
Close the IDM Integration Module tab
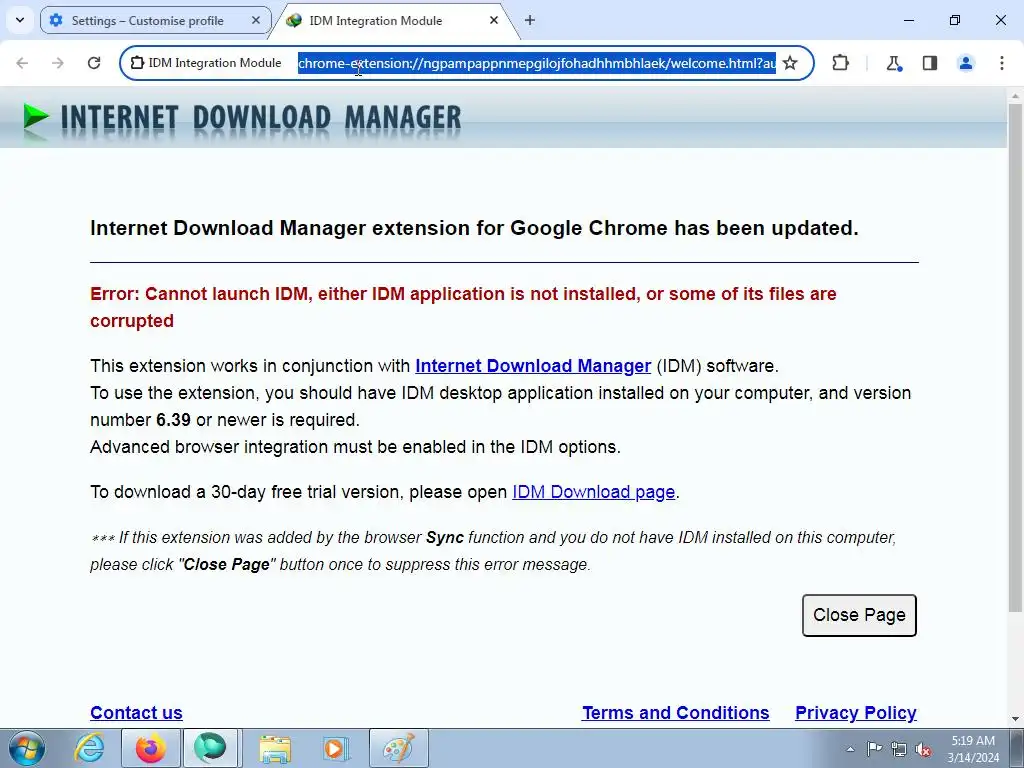[494, 20]
